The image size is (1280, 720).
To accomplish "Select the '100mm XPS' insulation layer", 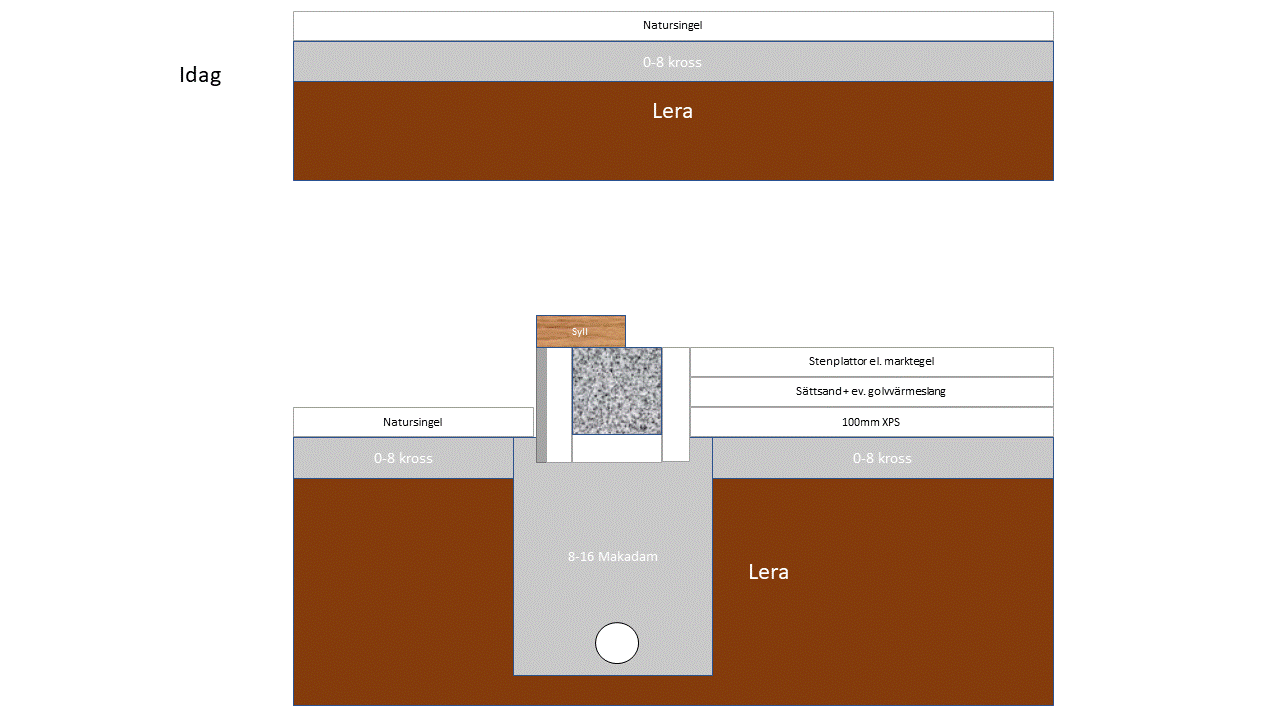I will (x=872, y=422).
